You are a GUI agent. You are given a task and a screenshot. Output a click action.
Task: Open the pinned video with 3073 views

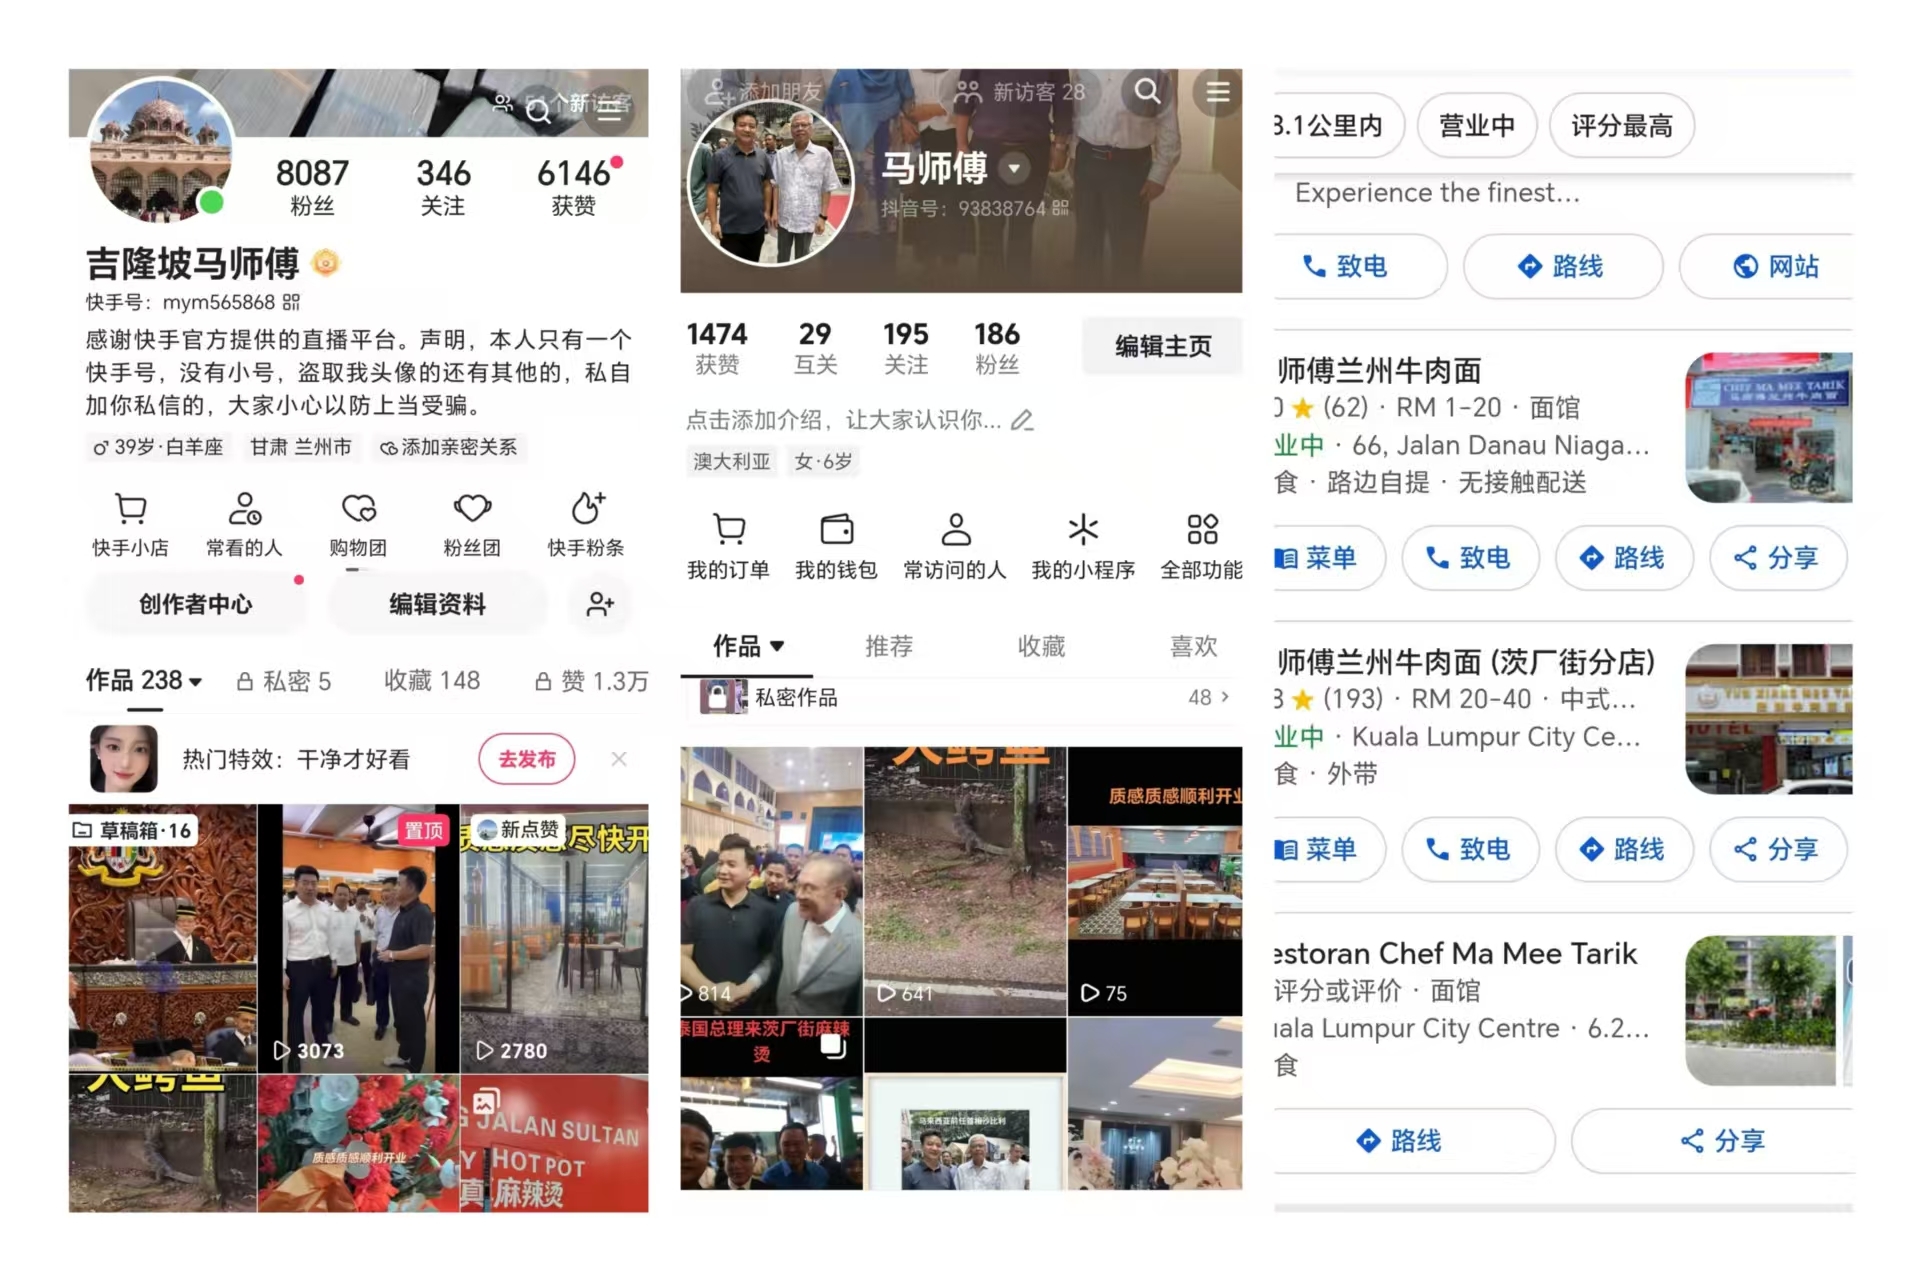pyautogui.click(x=357, y=940)
